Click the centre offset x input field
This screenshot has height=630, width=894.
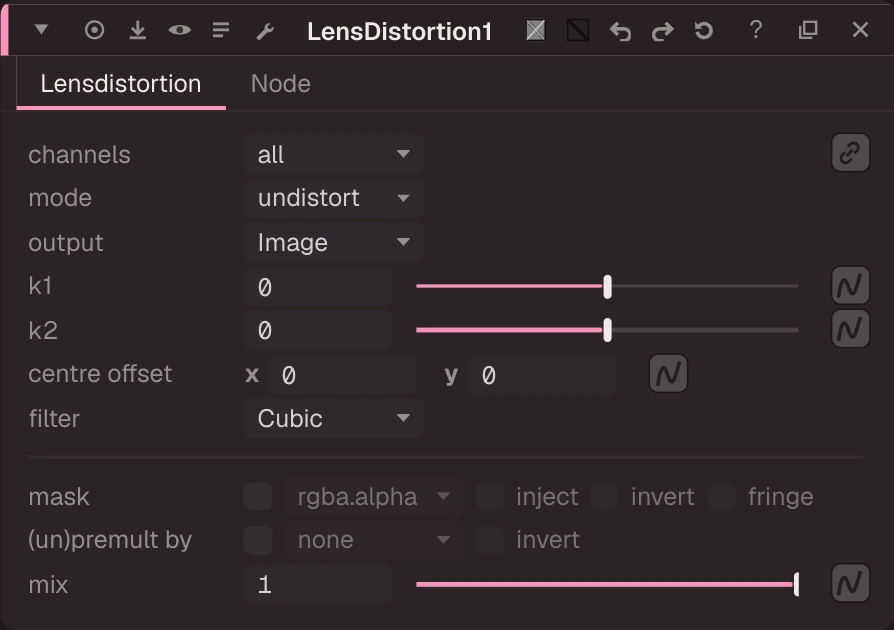tap(342, 375)
